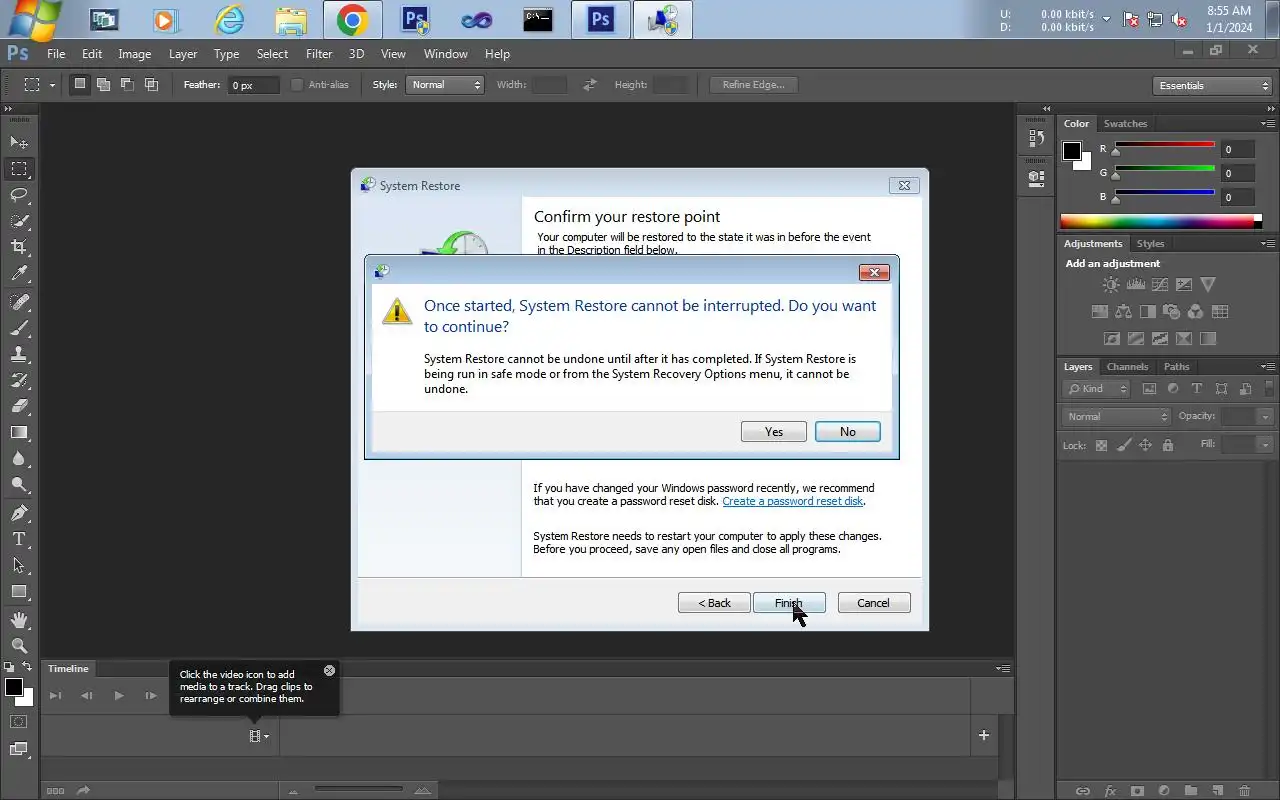Select the Brush tool

pos(19,328)
